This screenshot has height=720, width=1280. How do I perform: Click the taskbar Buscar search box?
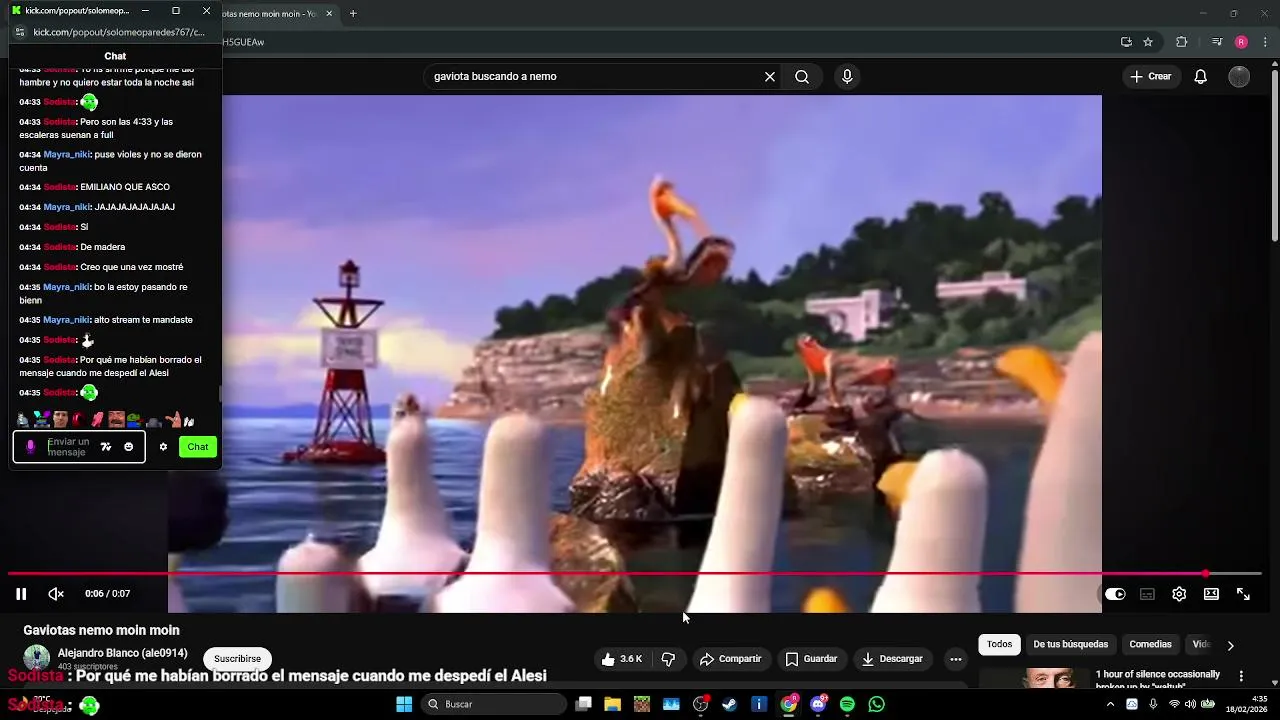pos(493,704)
